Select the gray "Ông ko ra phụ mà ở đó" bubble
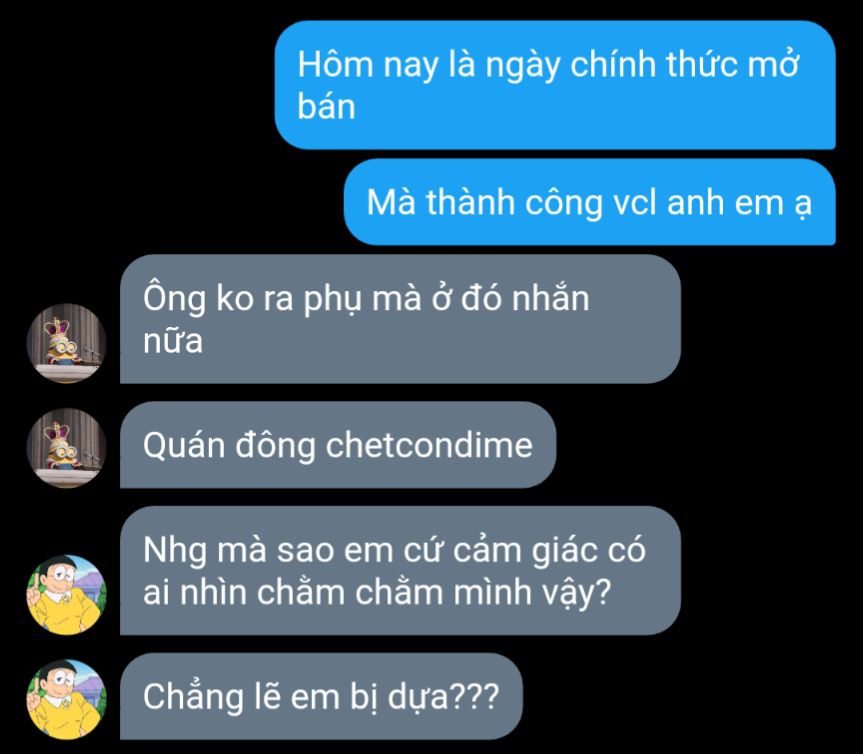 pyautogui.click(x=400, y=319)
